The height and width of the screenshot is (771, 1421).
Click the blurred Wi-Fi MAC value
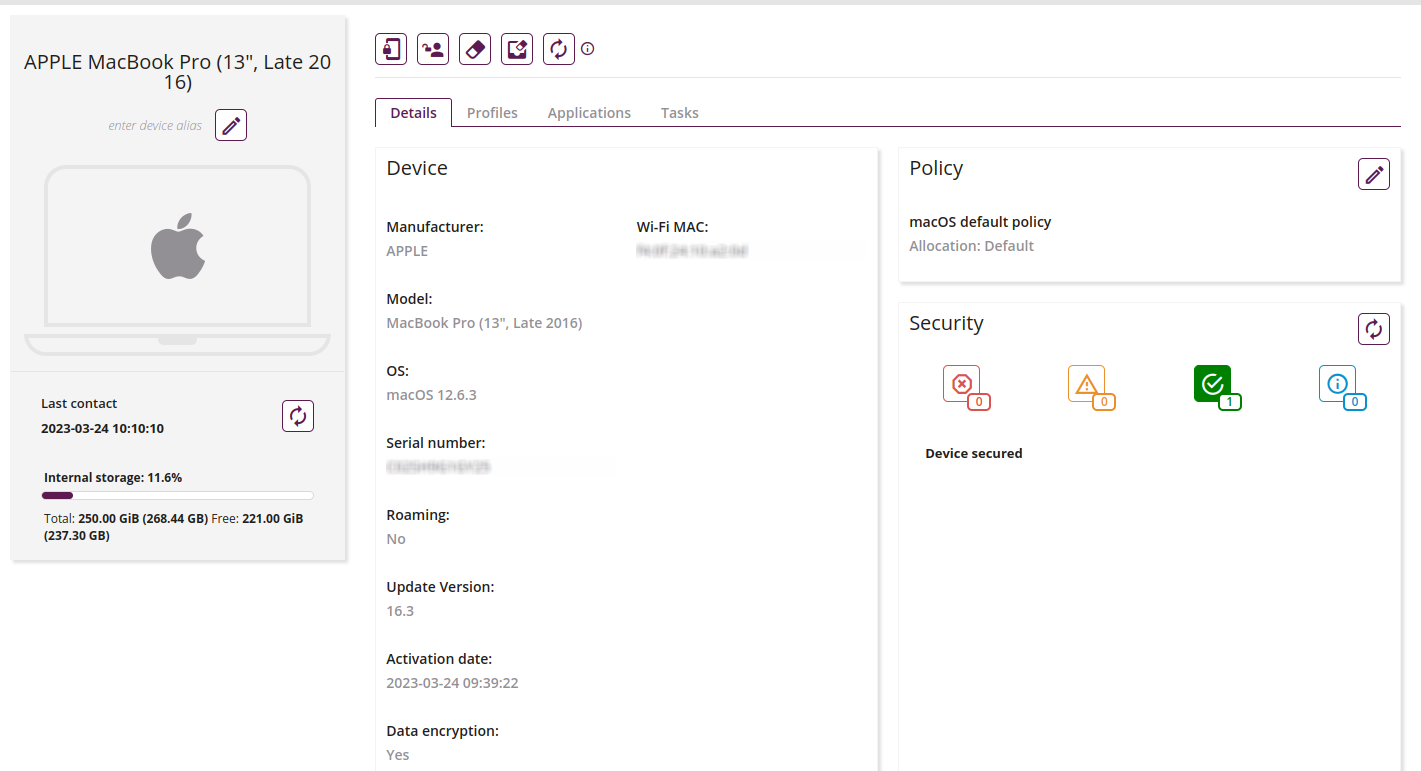pyautogui.click(x=692, y=251)
